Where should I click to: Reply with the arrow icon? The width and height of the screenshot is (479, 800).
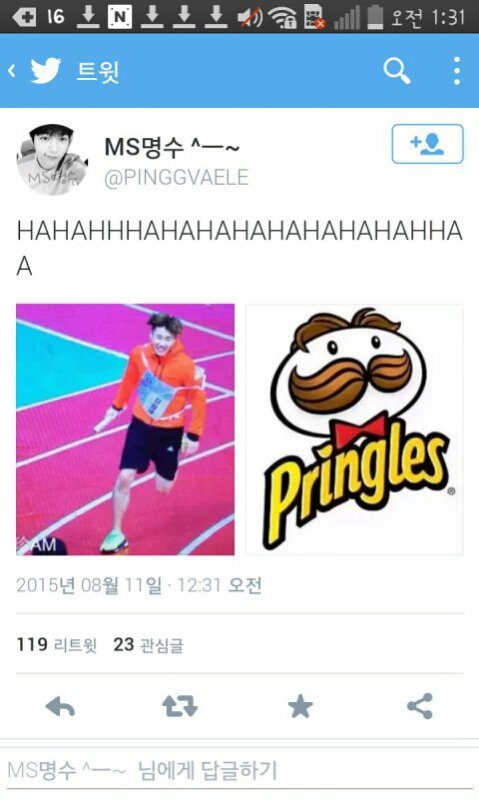click(x=60, y=707)
